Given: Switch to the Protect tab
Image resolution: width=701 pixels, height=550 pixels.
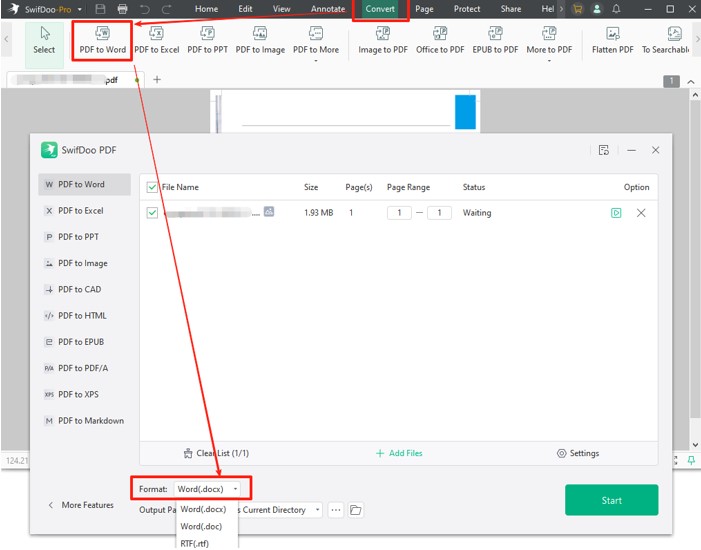Looking at the screenshot, I should click(x=467, y=9).
